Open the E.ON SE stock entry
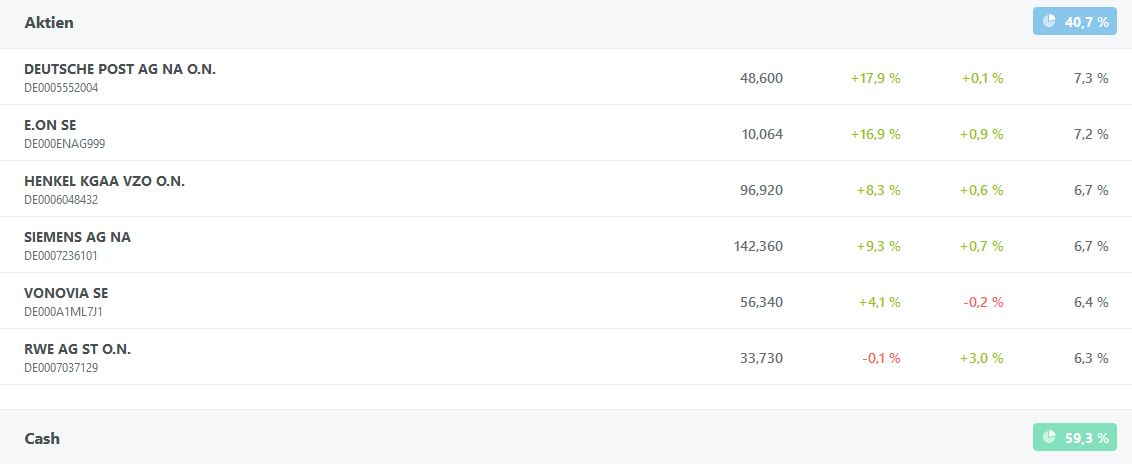Screen dimensions: 1132x464 pyautogui.click(x=50, y=125)
